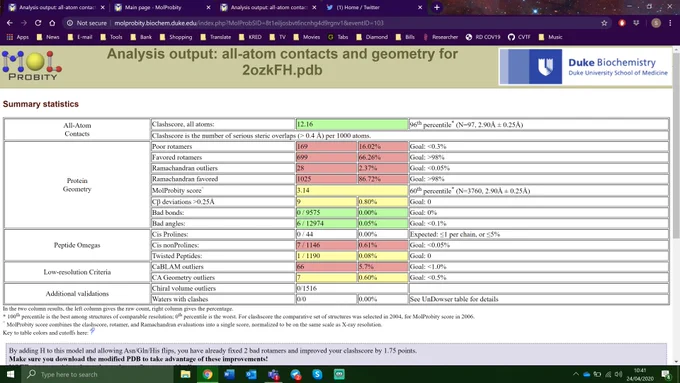Click the Poor rotamers count 169

click(326, 146)
